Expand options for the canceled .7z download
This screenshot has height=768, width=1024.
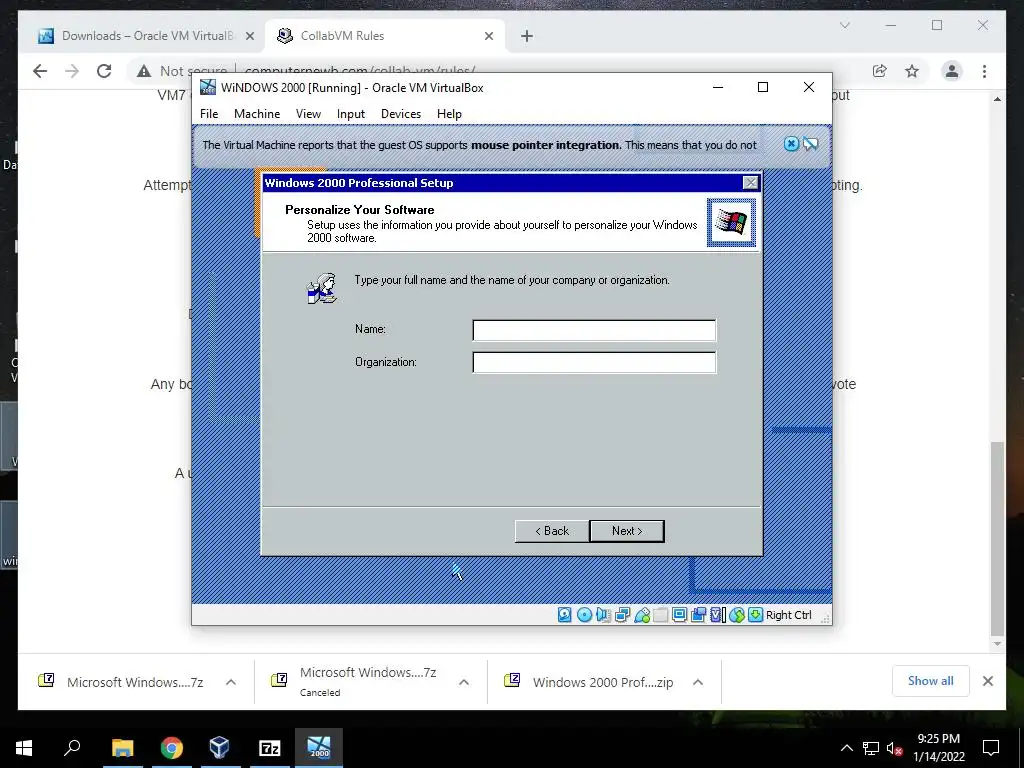464,682
